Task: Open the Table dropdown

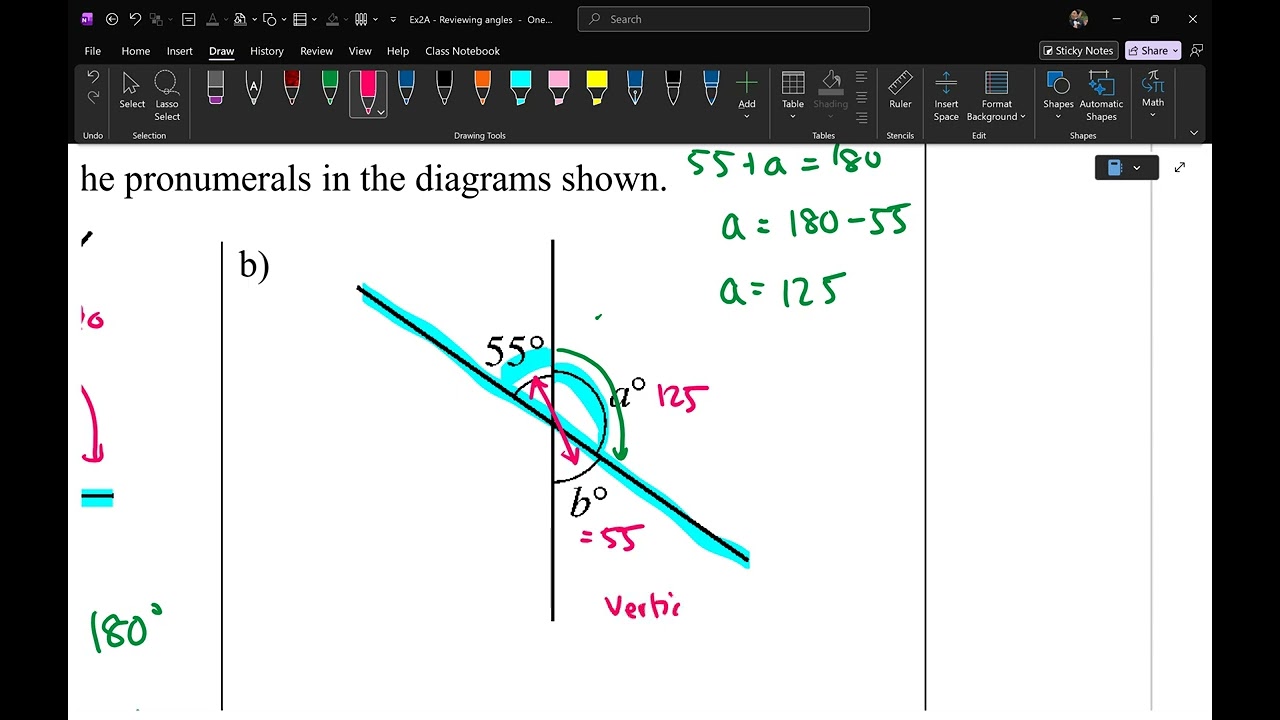Action: pyautogui.click(x=793, y=95)
